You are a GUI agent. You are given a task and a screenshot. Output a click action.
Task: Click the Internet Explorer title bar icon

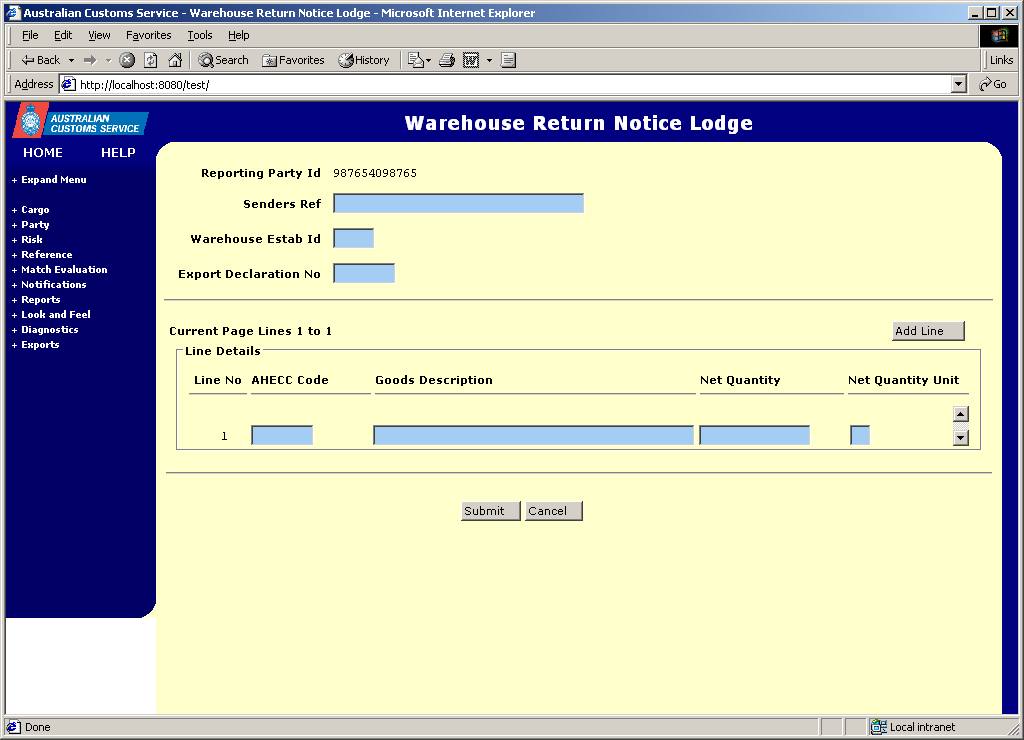tap(13, 12)
